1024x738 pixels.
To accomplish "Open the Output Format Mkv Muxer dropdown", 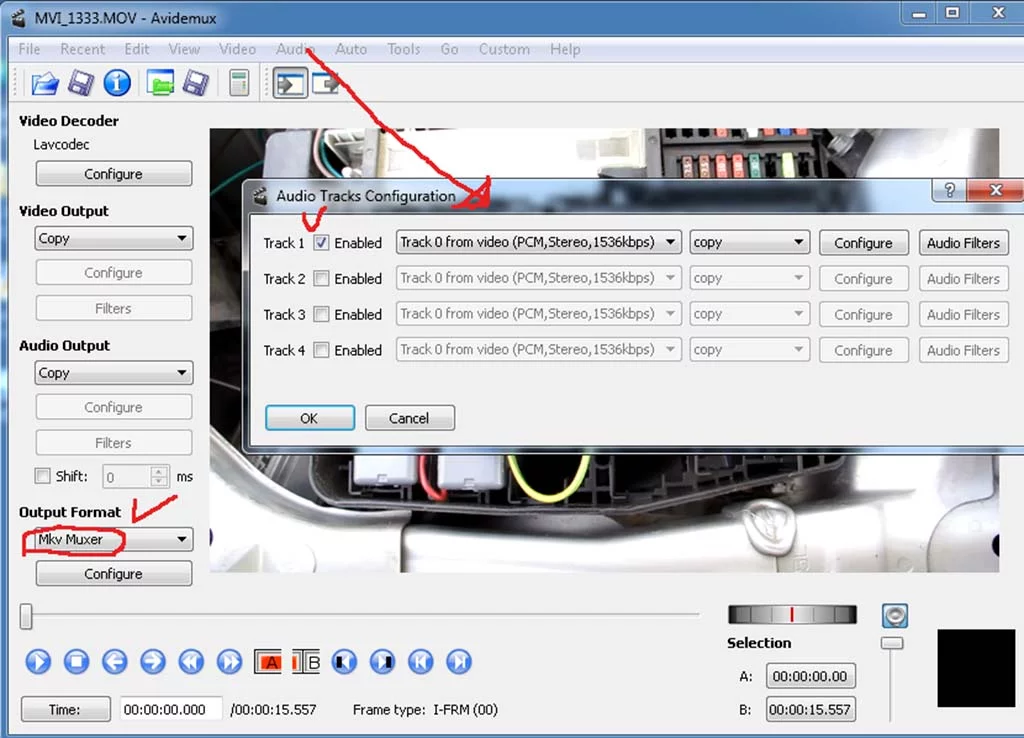I will coord(113,540).
